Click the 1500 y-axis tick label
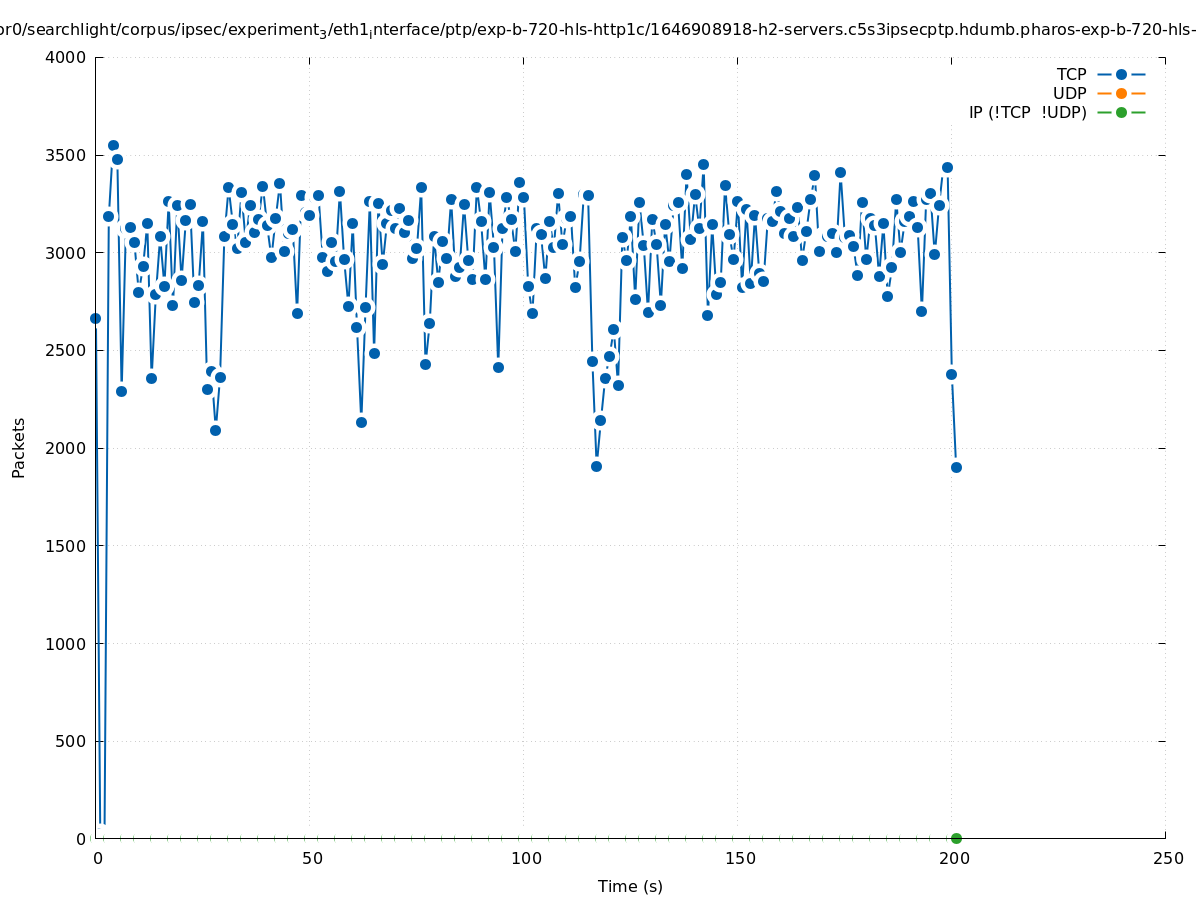This screenshot has height=900, width=1197. click(66, 546)
